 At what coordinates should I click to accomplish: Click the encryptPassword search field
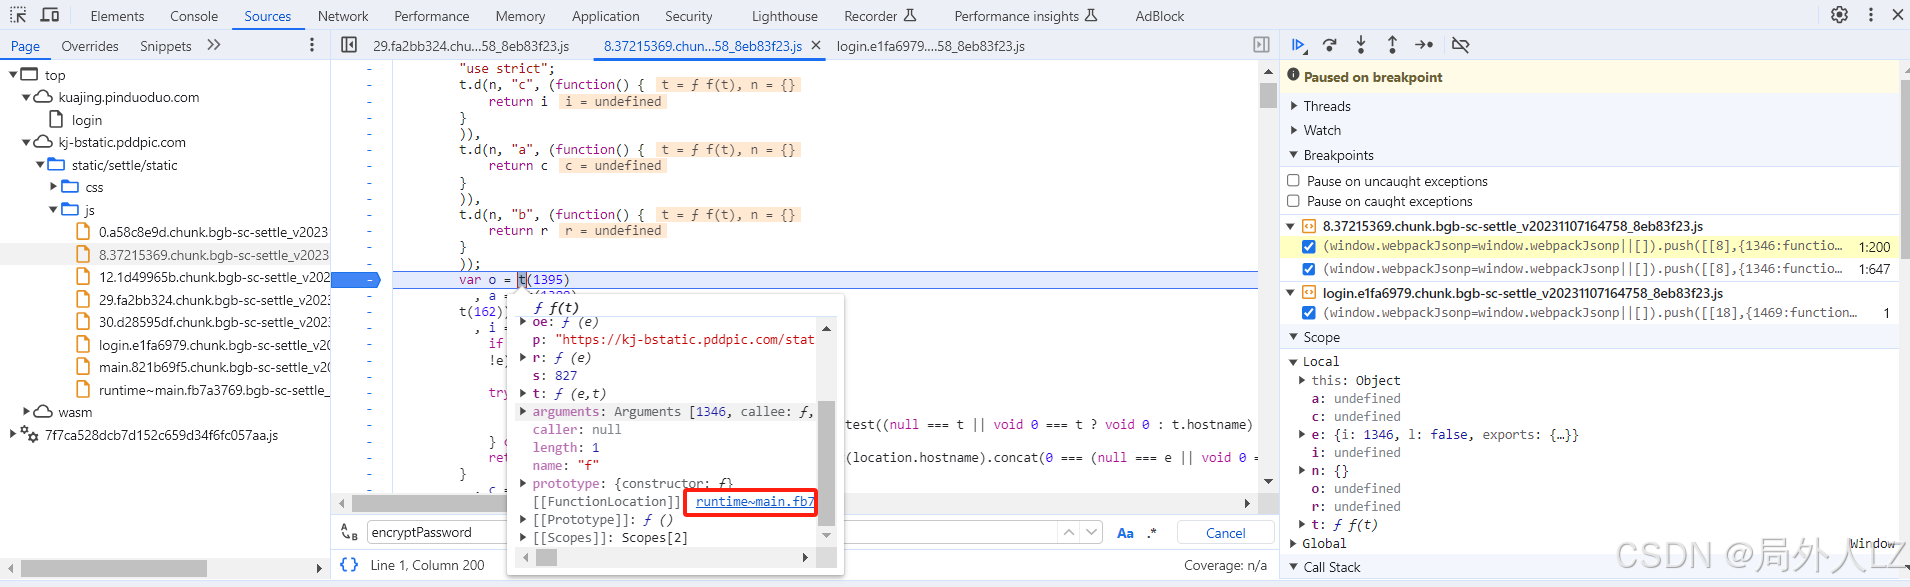pyautogui.click(x=712, y=533)
